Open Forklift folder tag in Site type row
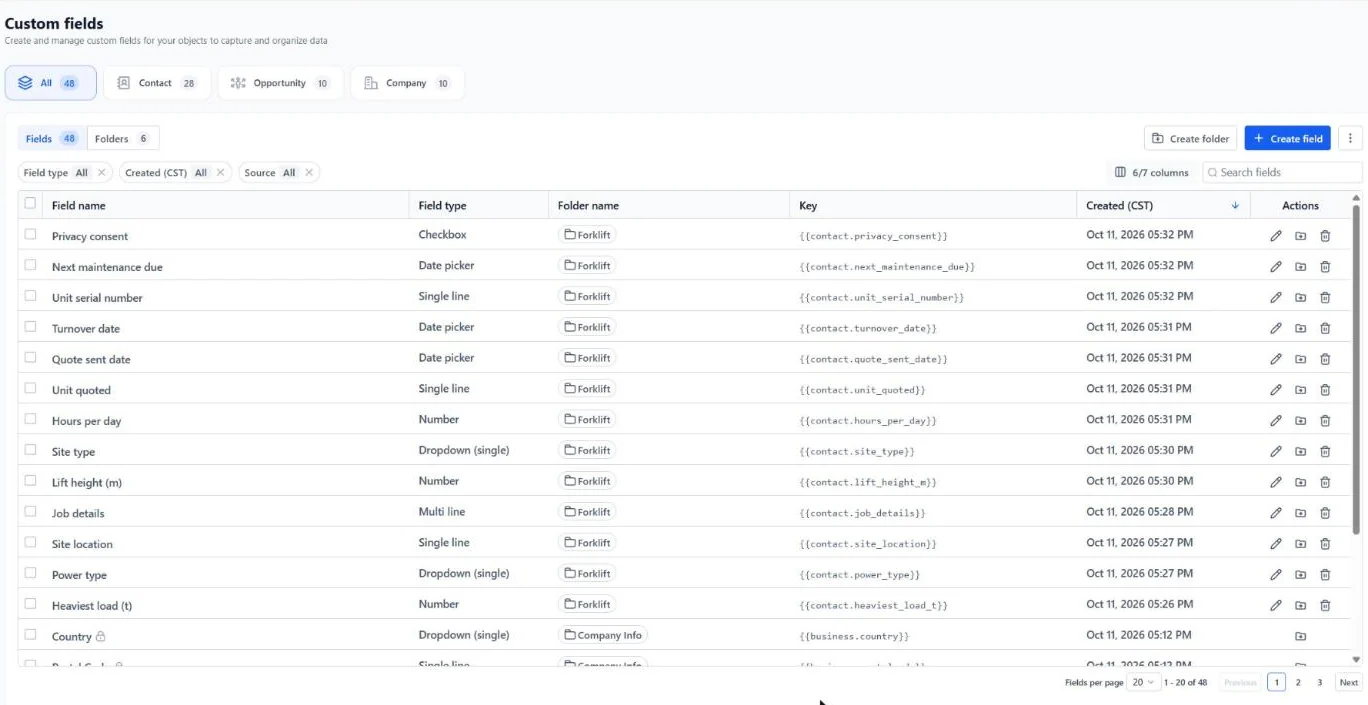 (587, 451)
